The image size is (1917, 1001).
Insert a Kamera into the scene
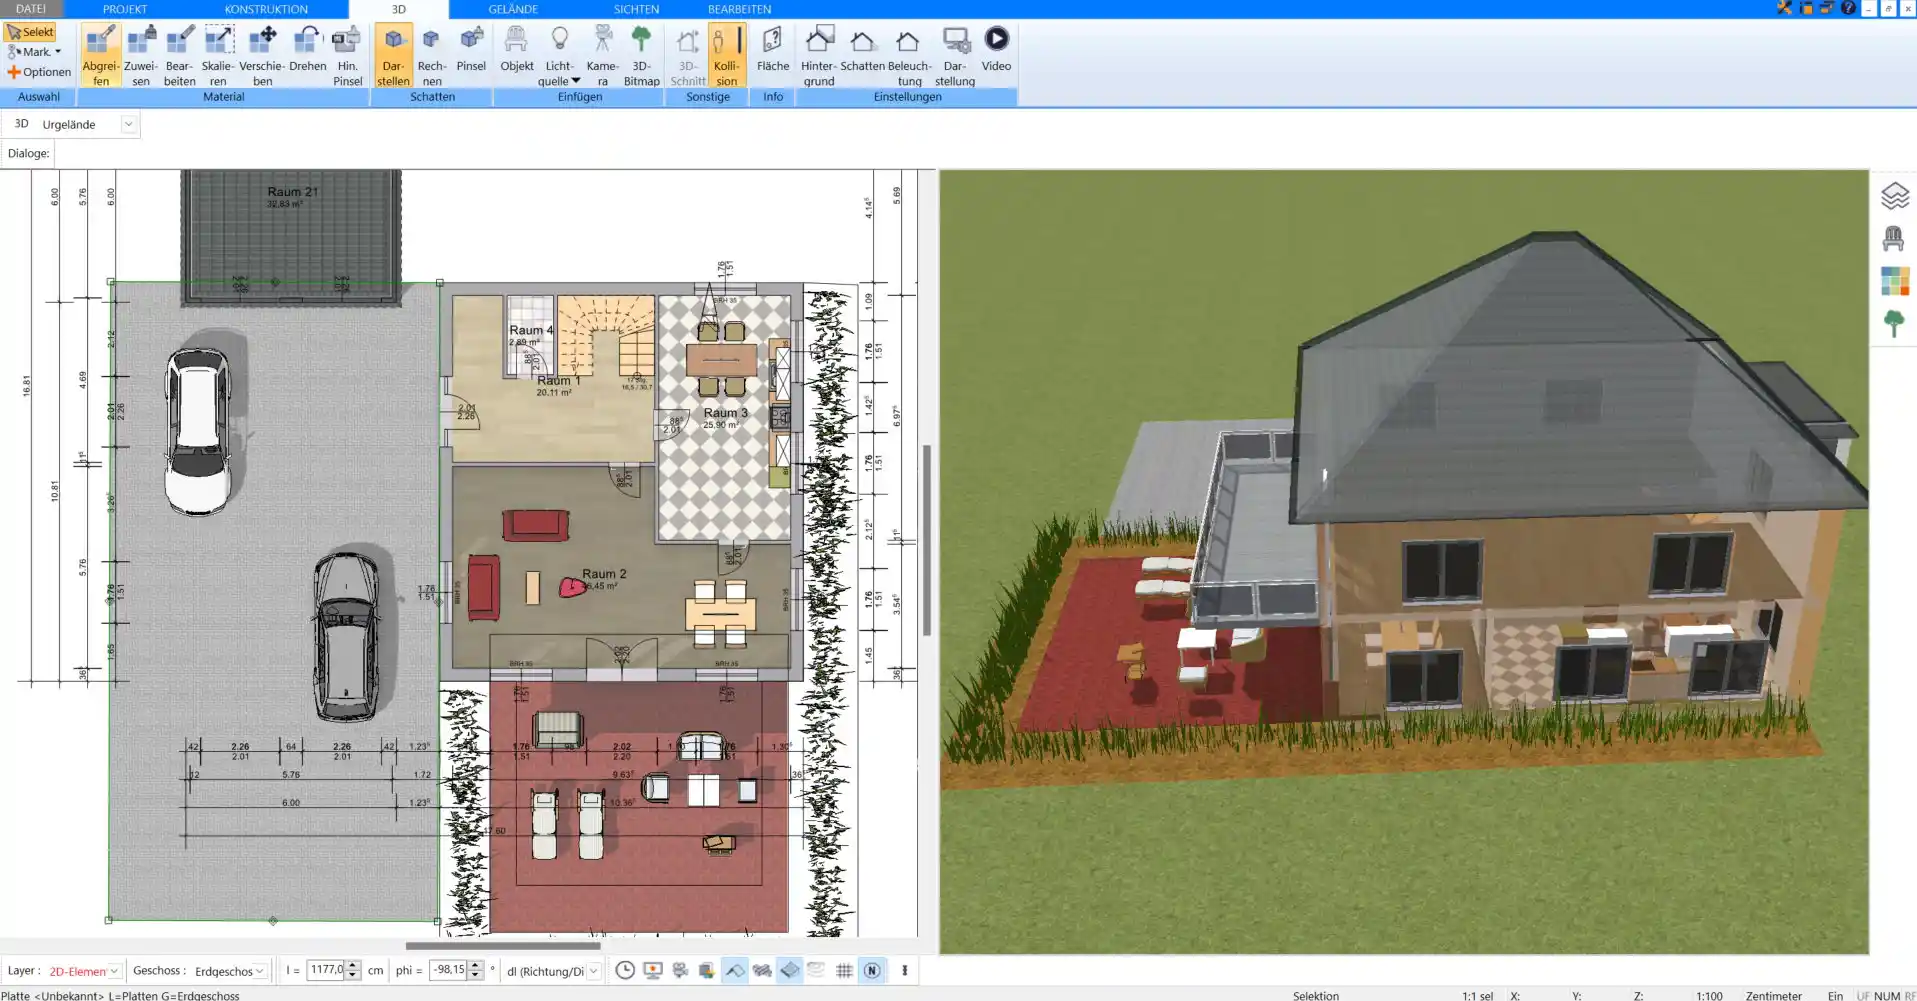click(602, 56)
